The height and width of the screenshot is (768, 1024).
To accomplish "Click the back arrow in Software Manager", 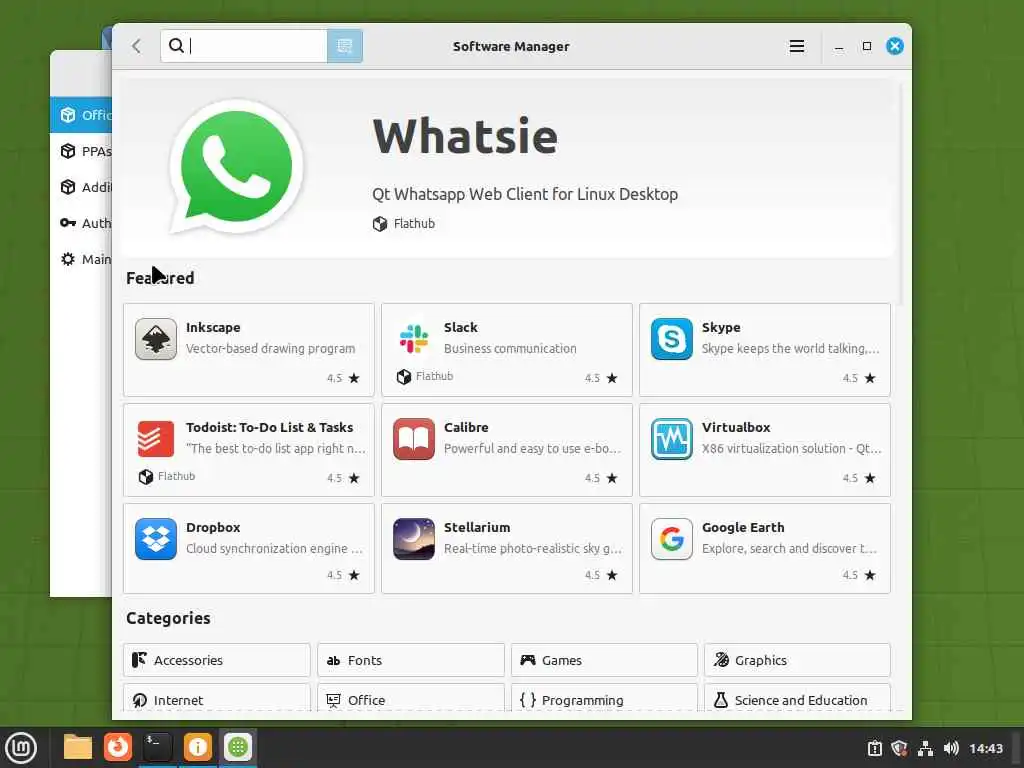I will [x=136, y=46].
